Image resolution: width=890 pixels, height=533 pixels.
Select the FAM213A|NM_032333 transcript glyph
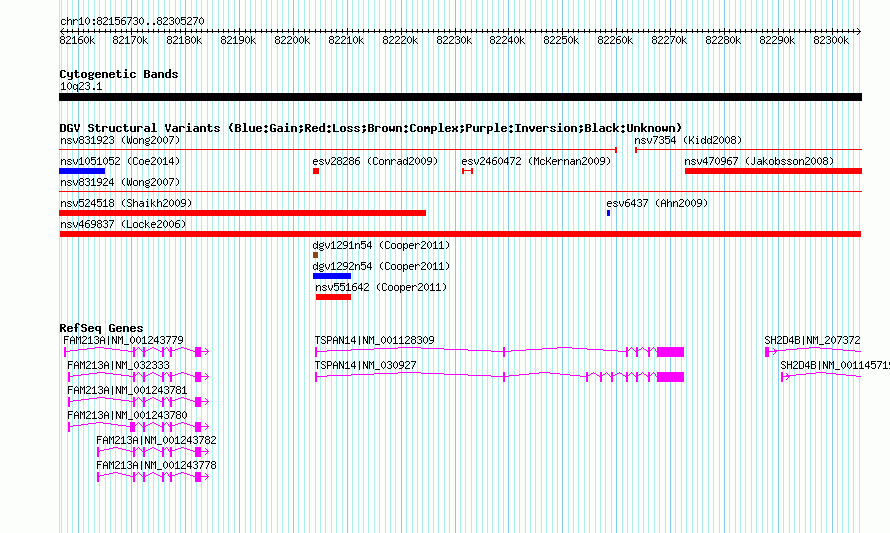(x=138, y=377)
